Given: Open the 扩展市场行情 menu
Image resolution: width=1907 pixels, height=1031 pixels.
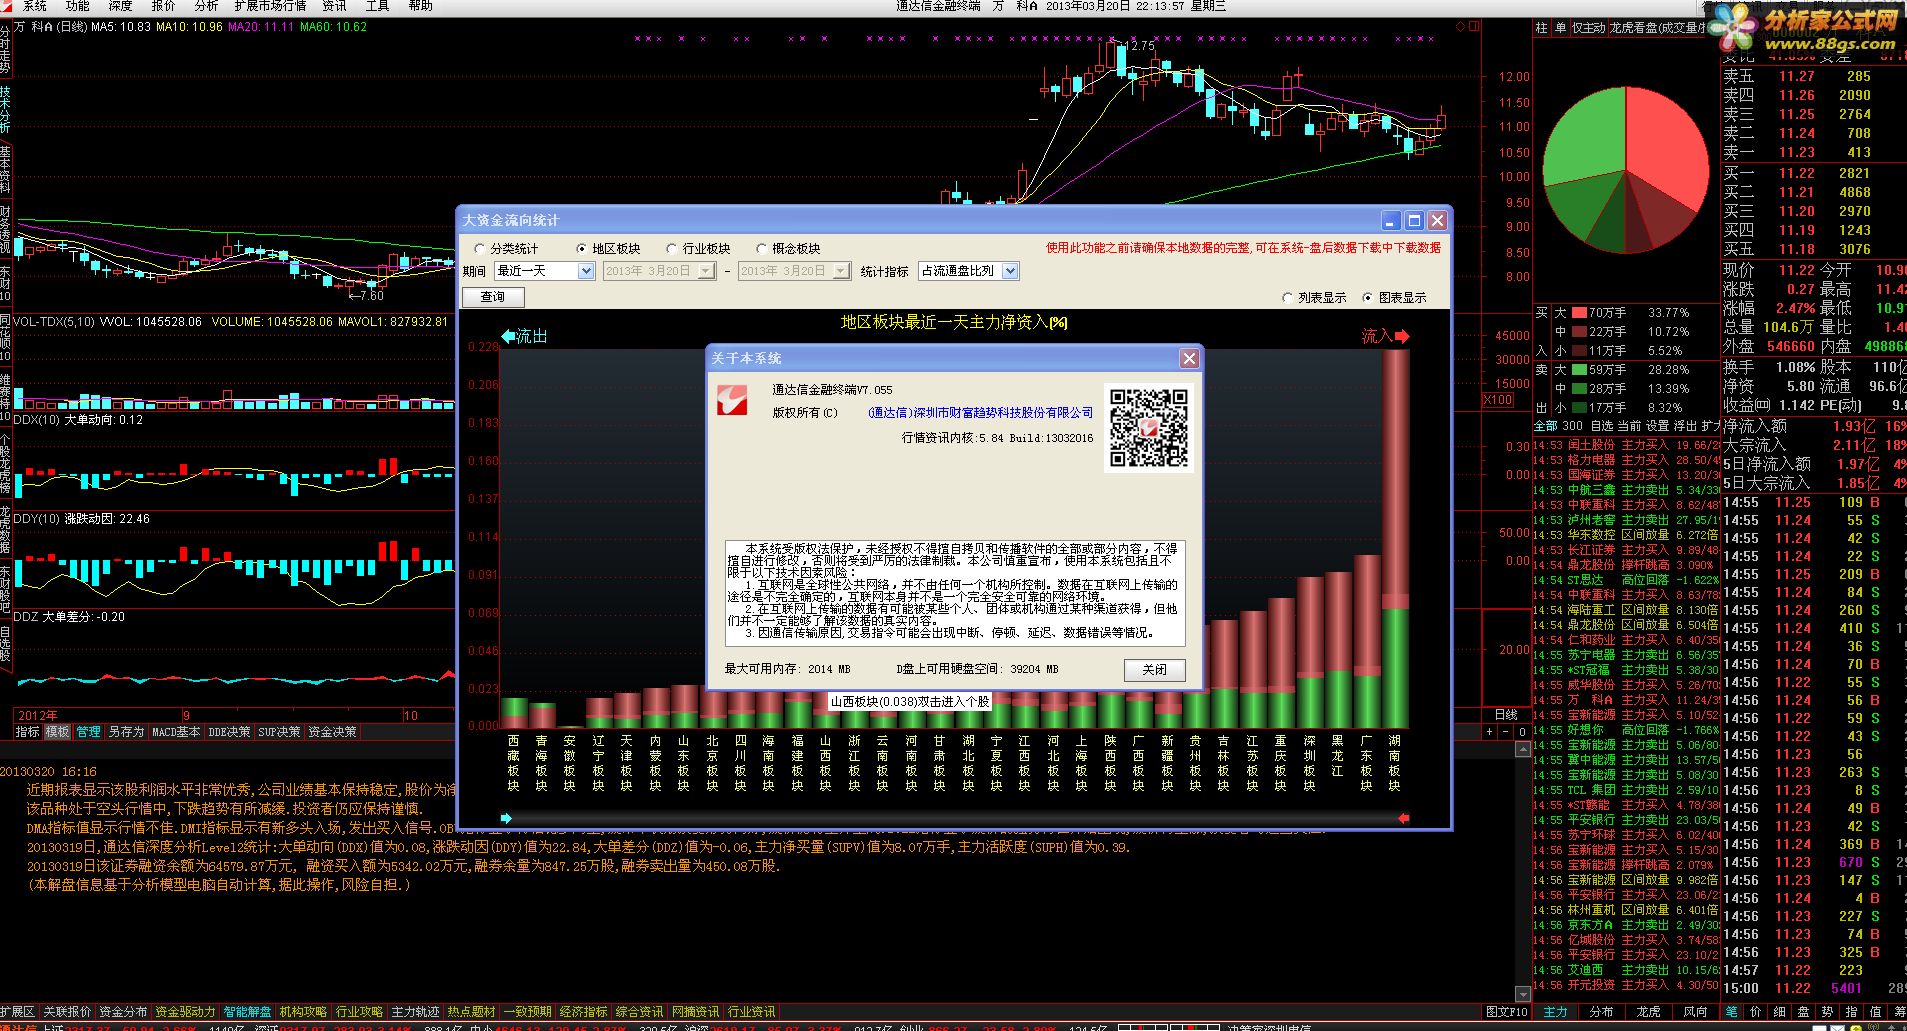Looking at the screenshot, I should tap(270, 6).
